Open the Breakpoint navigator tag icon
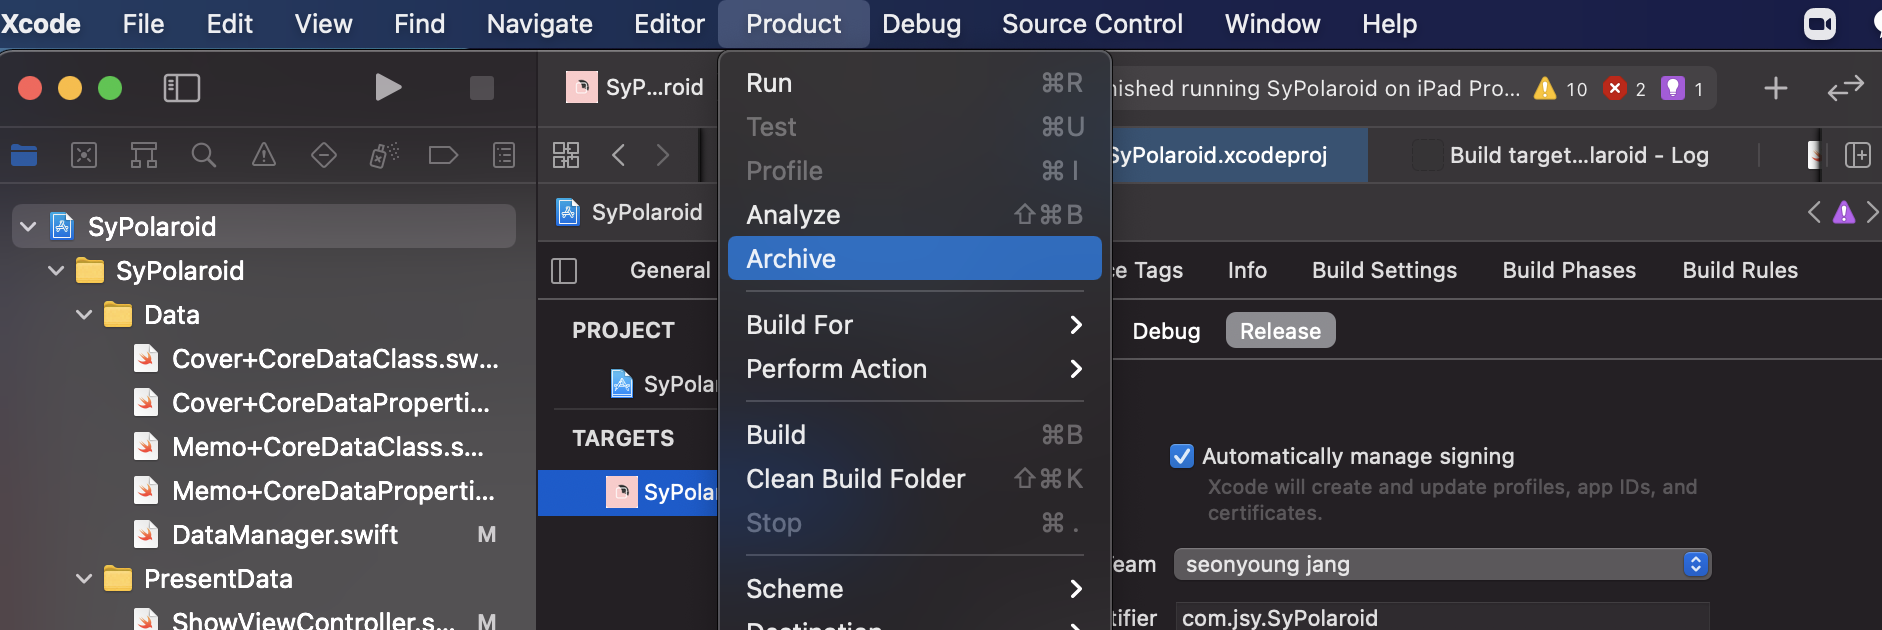This screenshot has height=630, width=1882. pyautogui.click(x=443, y=155)
